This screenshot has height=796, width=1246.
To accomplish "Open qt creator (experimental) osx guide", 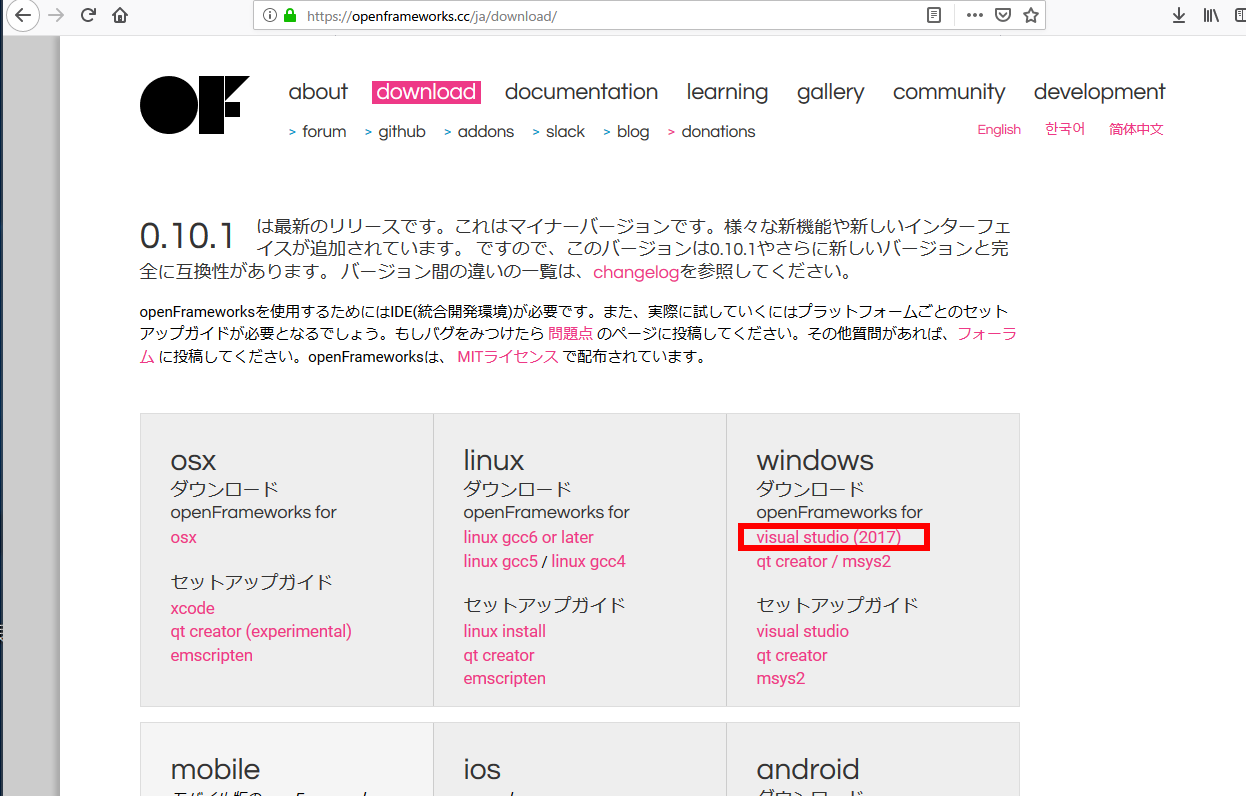I will [261, 631].
